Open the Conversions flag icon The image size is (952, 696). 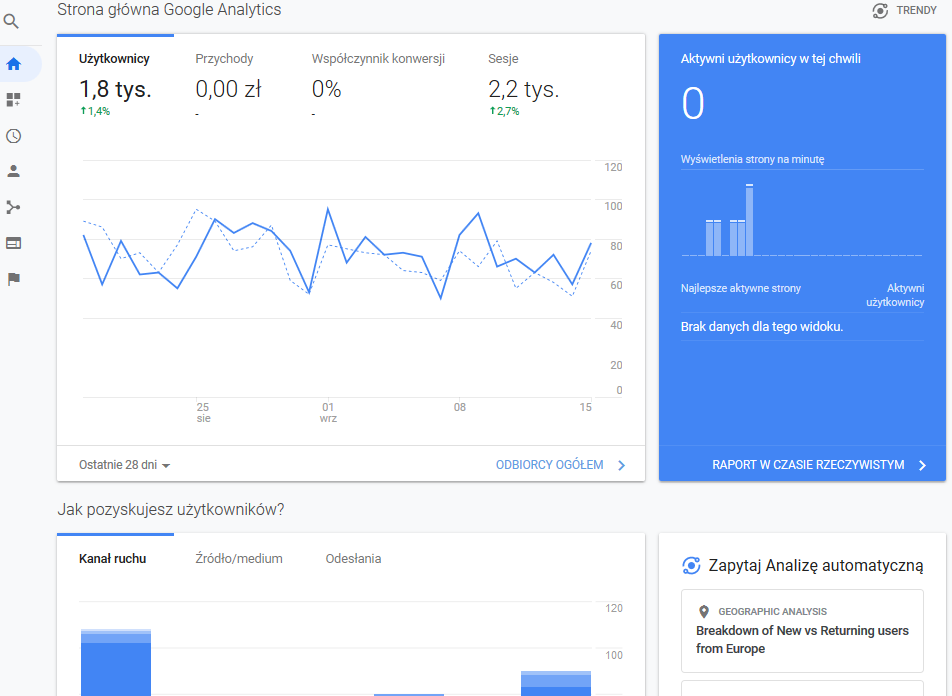coord(14,279)
